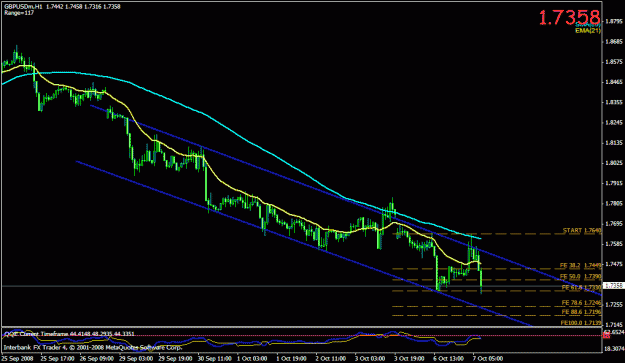Click the 7 Oct 05:00 time axis label
Viewport: 625px width, 363px height.
pos(488,358)
